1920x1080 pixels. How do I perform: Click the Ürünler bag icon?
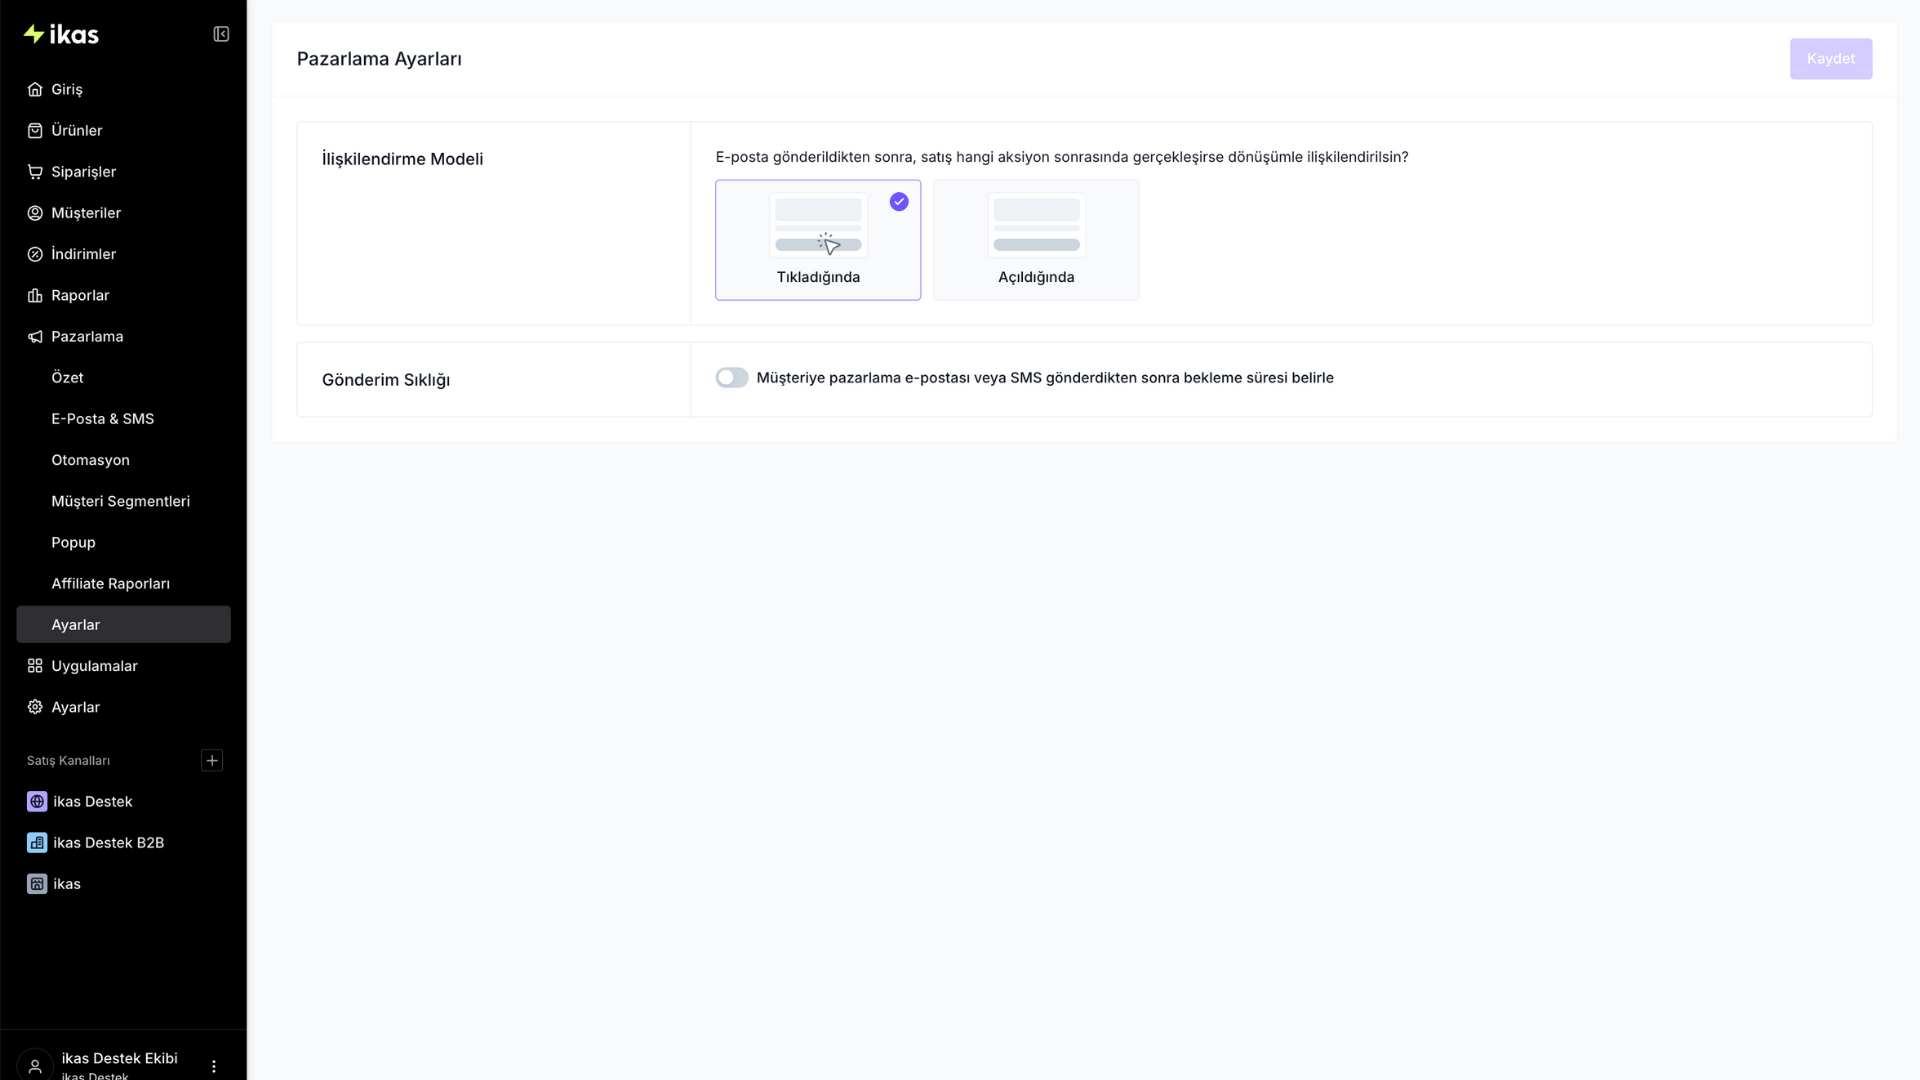35,130
